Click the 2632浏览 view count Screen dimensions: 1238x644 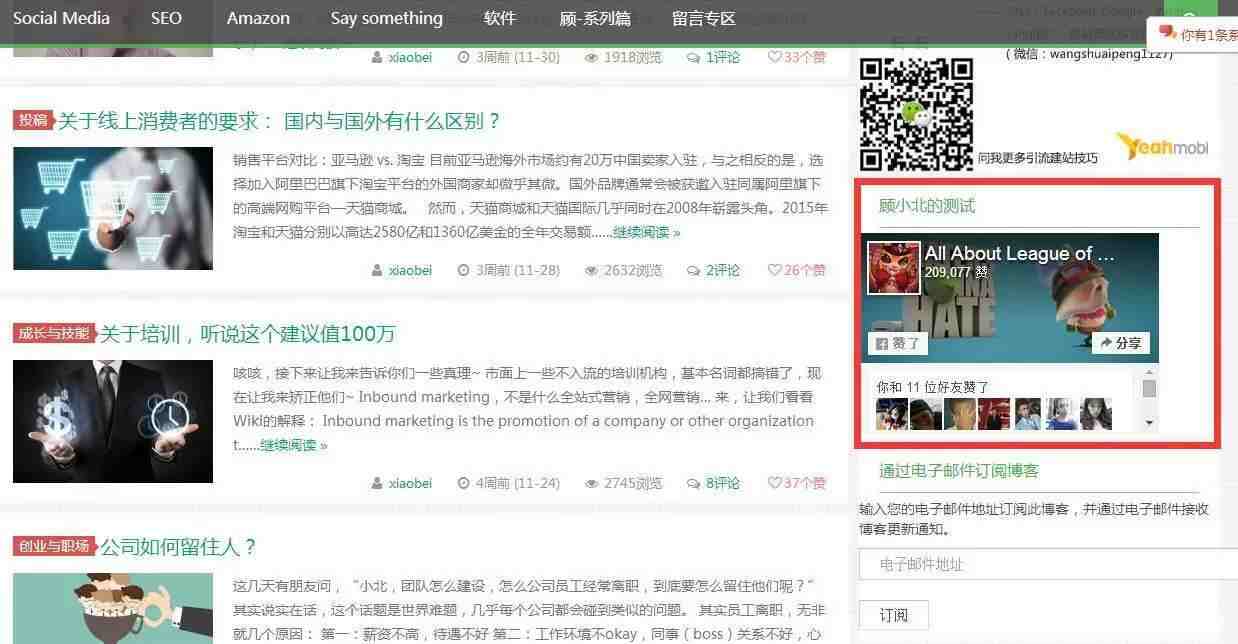coord(623,270)
